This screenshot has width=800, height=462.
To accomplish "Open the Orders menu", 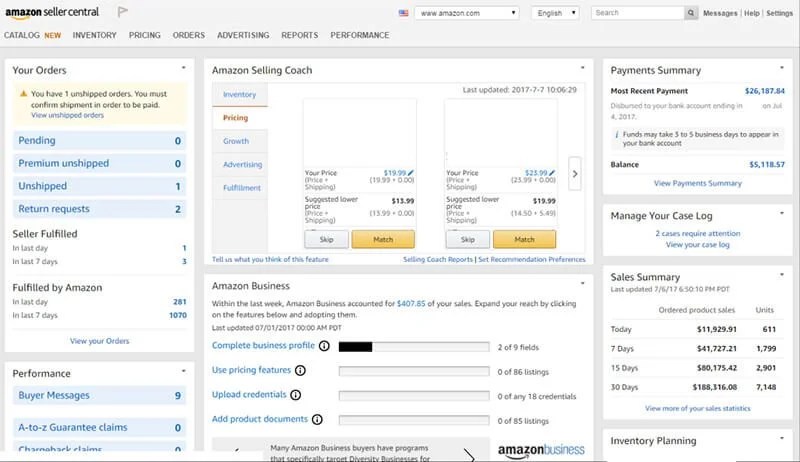I will tap(189, 35).
